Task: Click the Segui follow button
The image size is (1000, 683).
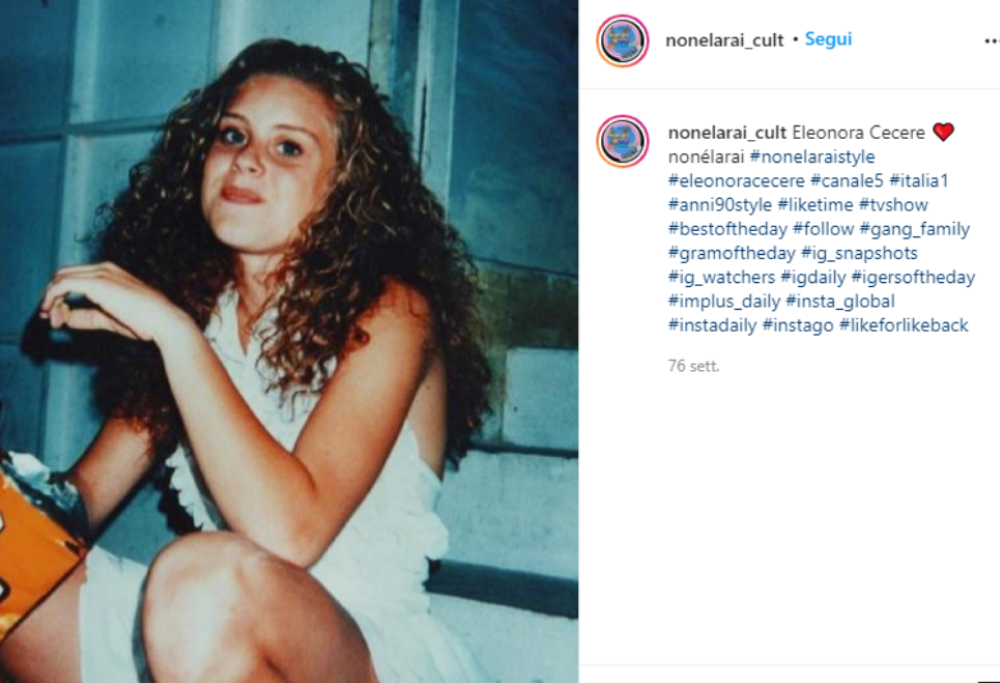Action: (x=828, y=39)
